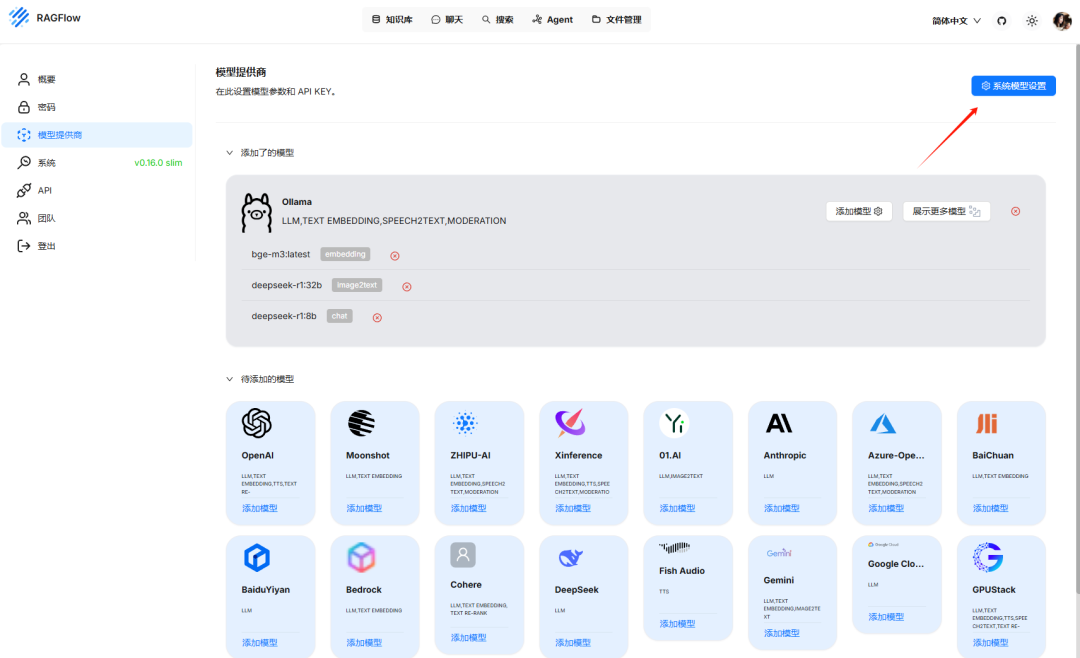Open the user avatar in header
The height and width of the screenshot is (658, 1080).
click(1062, 21)
